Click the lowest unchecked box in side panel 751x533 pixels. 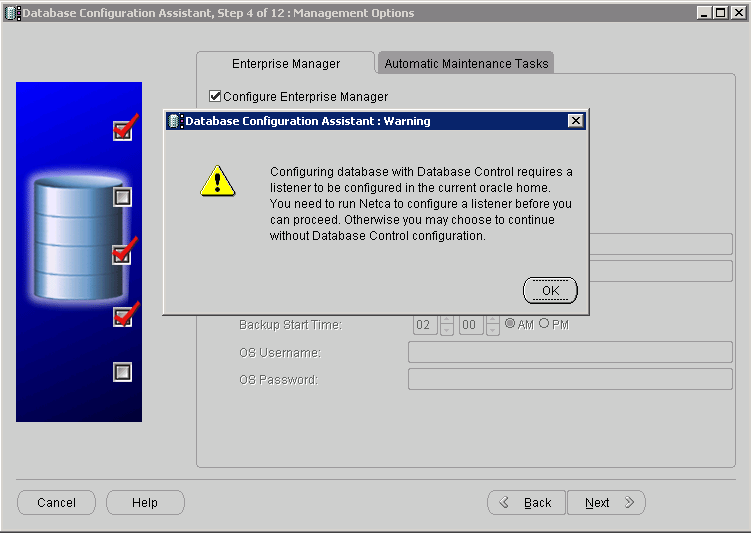click(x=123, y=372)
